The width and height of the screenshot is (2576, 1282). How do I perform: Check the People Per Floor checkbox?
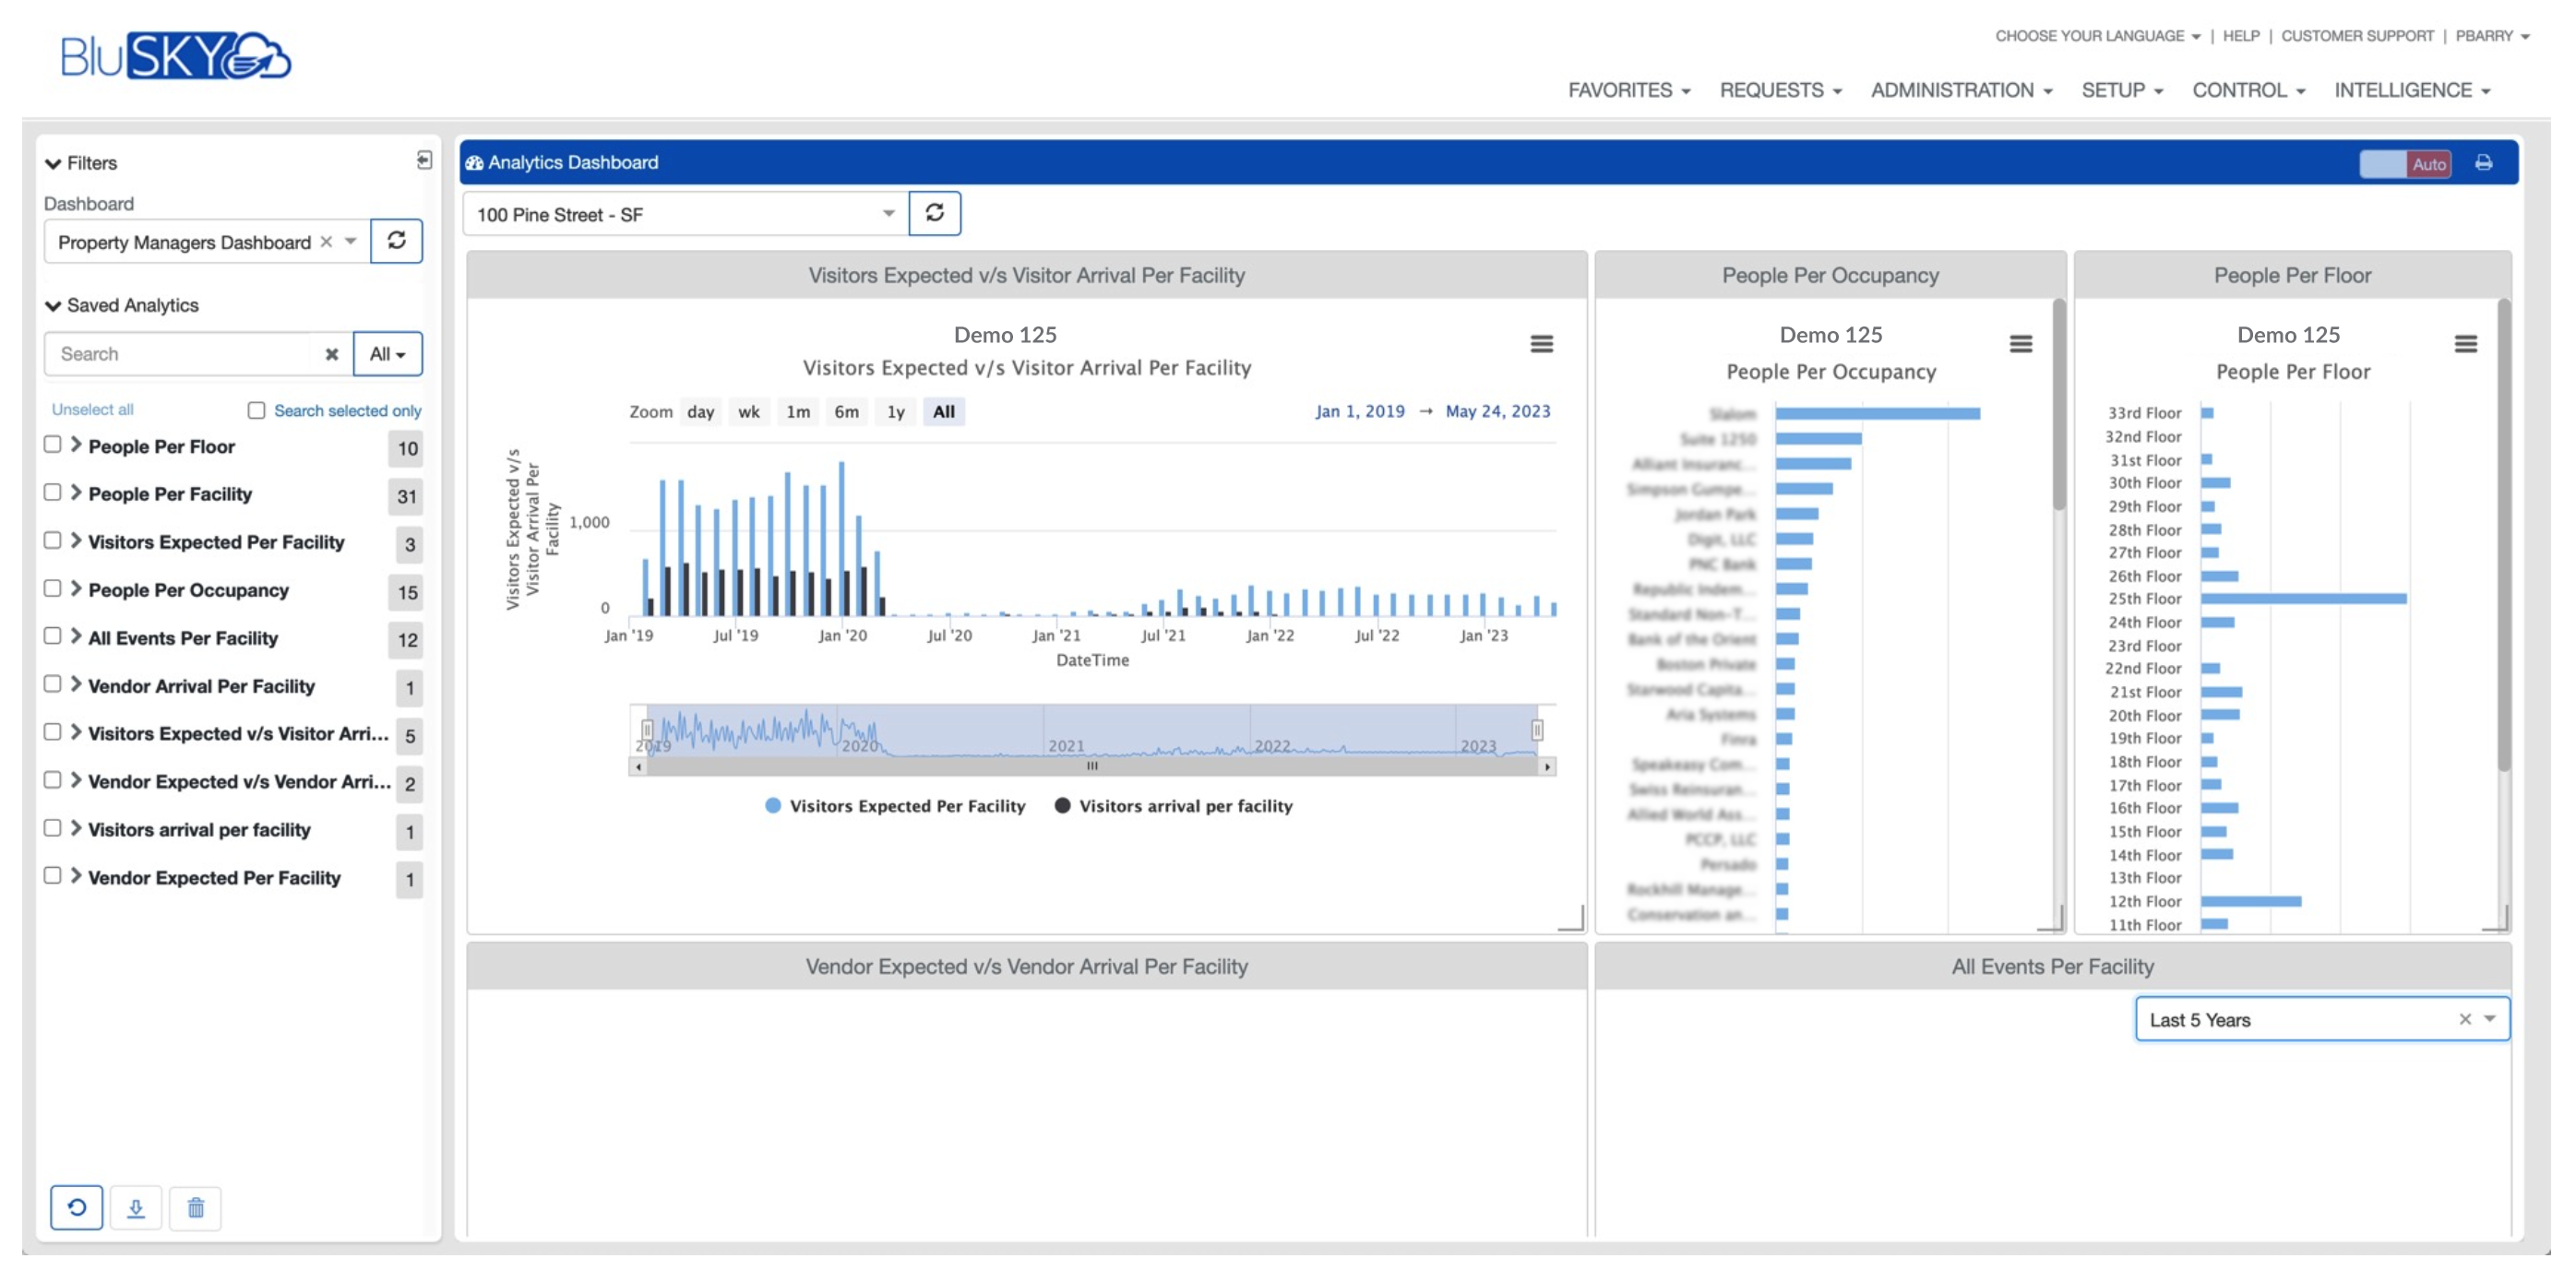(x=52, y=446)
